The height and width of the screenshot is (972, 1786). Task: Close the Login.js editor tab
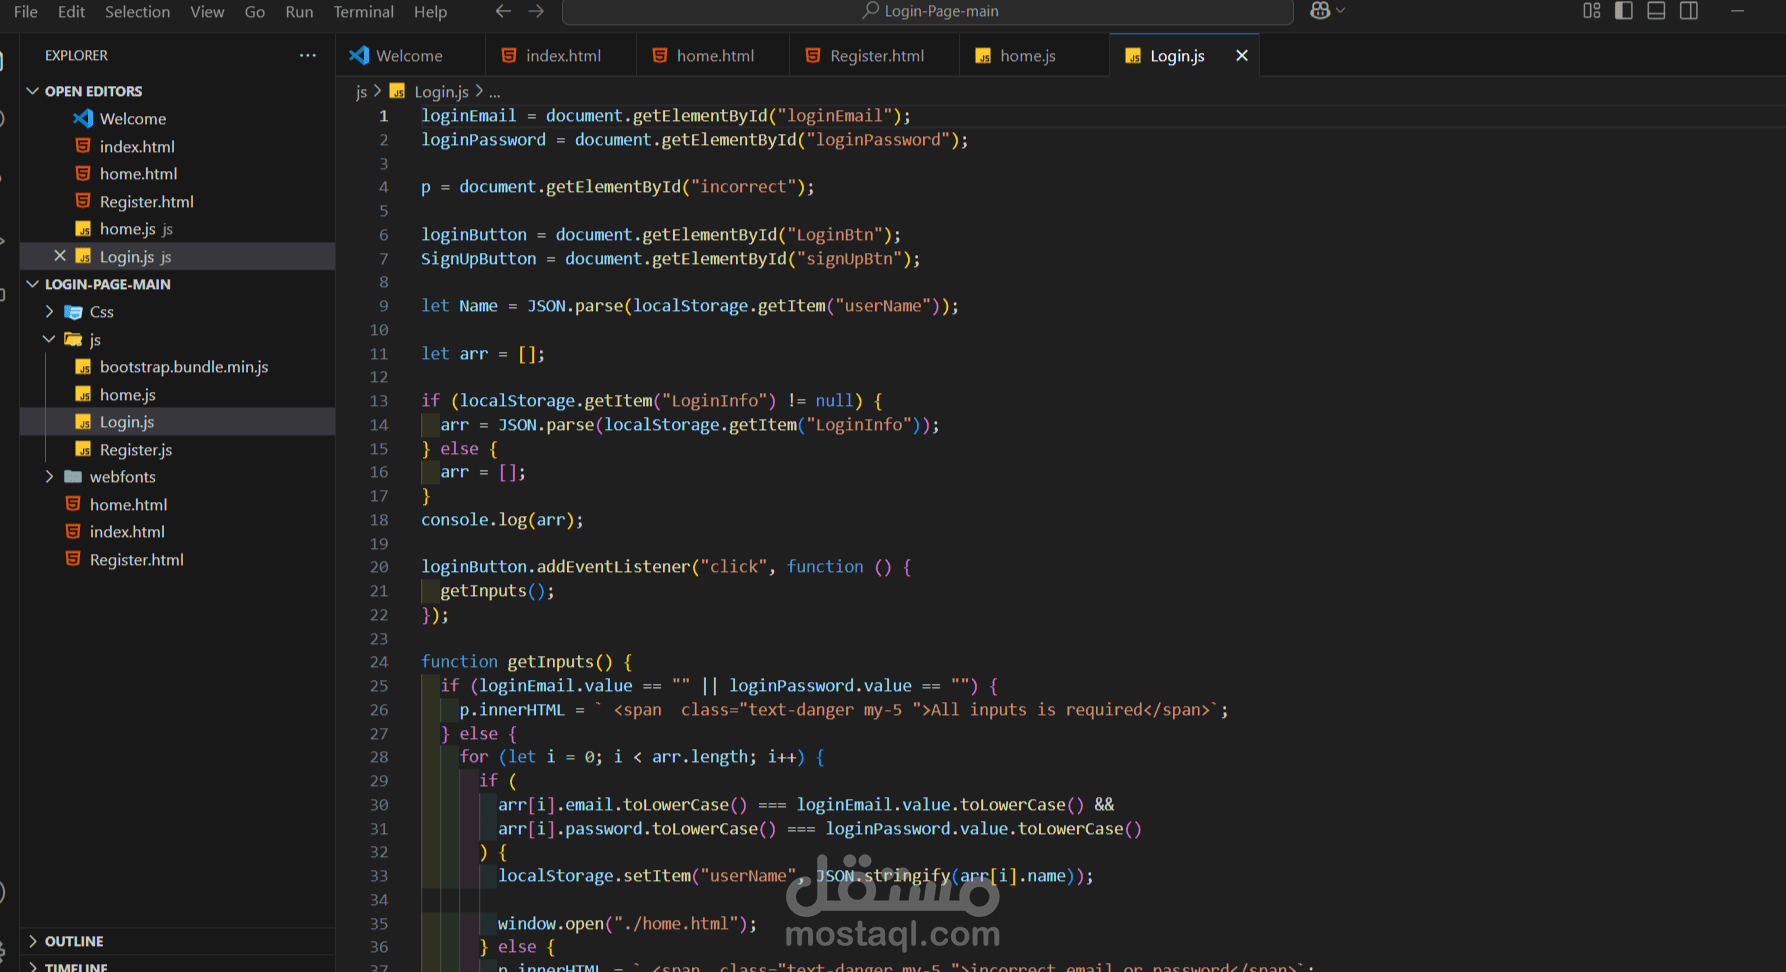pyautogui.click(x=1242, y=56)
